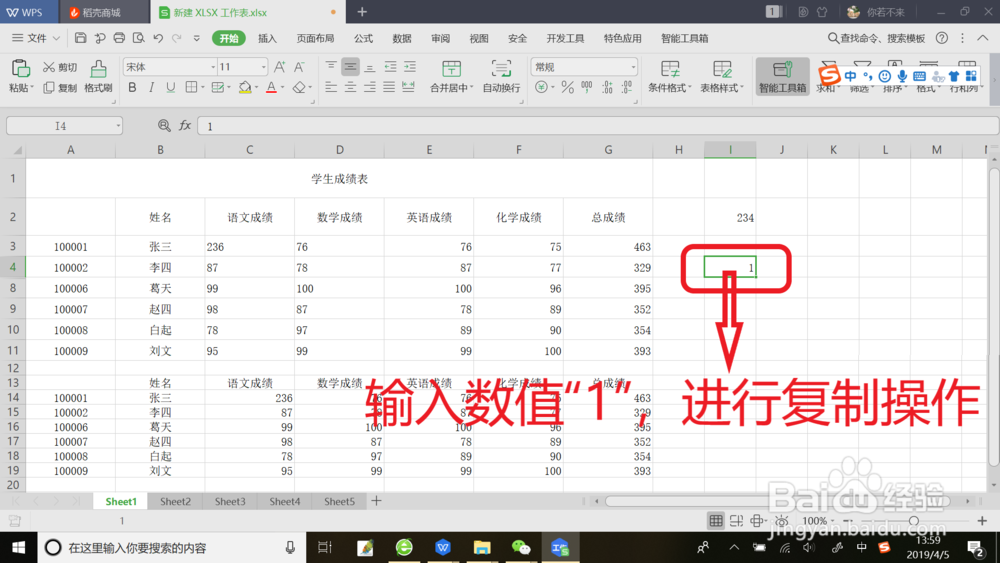Expand the font size dropdown 11
The image size is (1000, 563).
pos(263,67)
